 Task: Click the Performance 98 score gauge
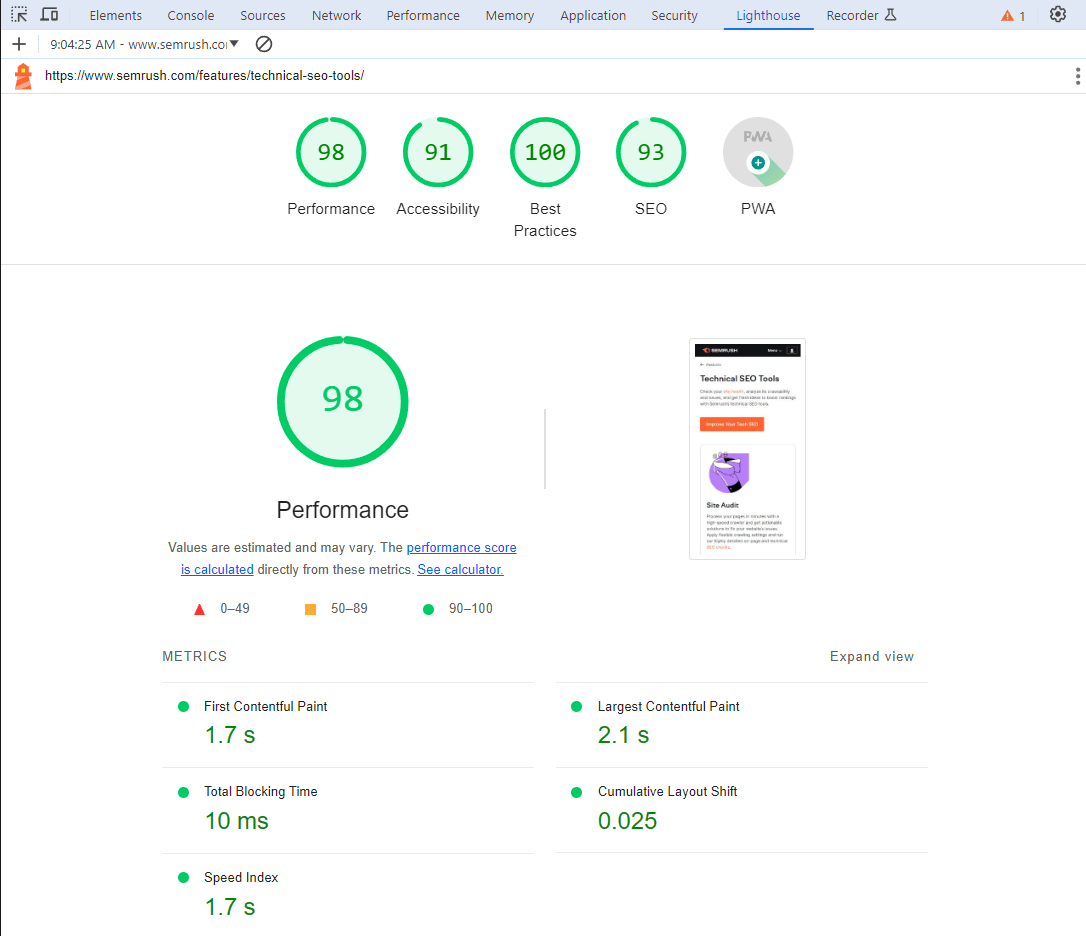343,401
